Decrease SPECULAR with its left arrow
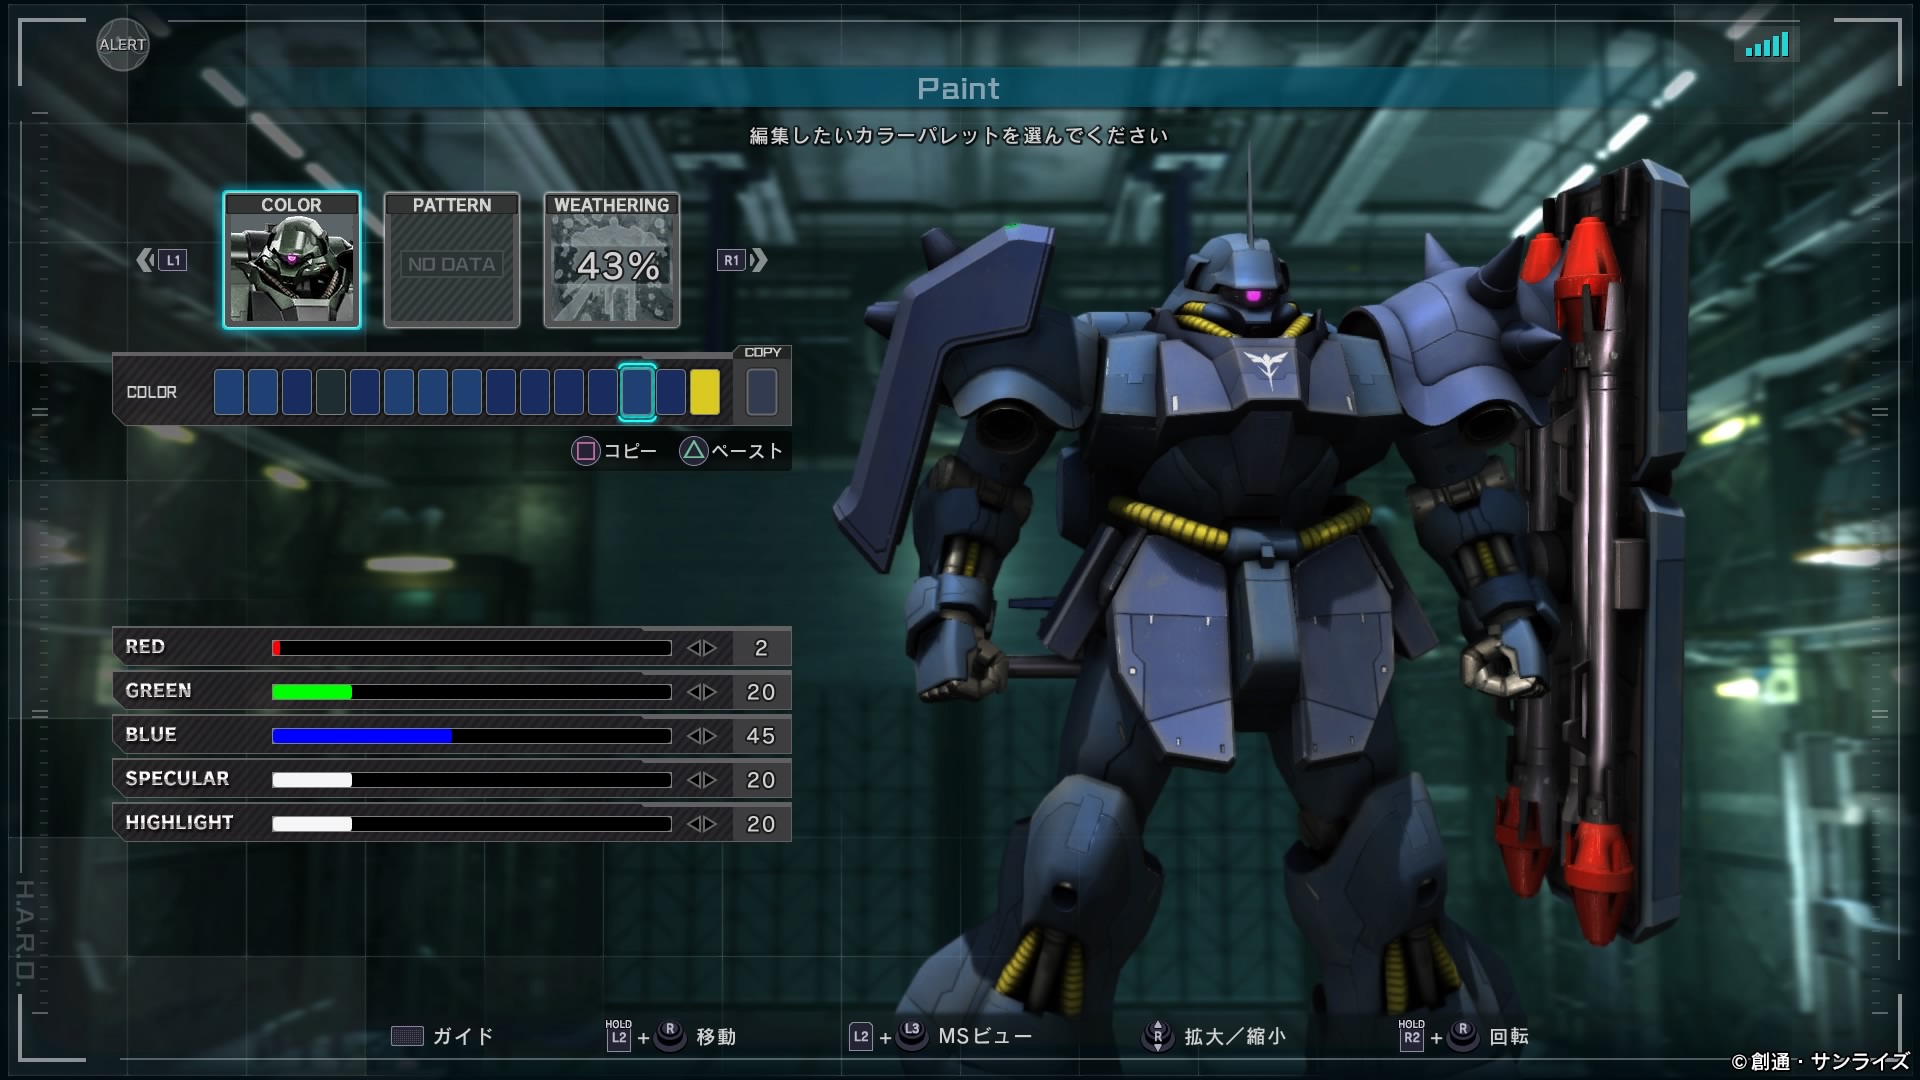This screenshot has height=1080, width=1920. click(x=694, y=780)
